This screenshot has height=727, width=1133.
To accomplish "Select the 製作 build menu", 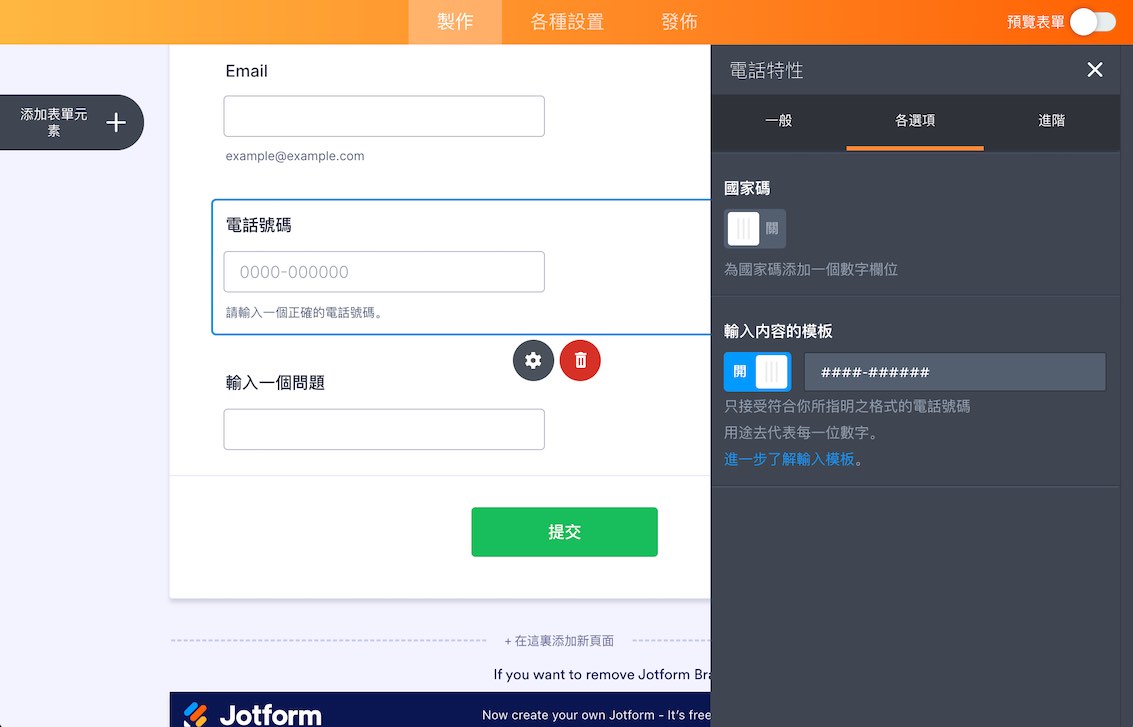I will pos(455,22).
